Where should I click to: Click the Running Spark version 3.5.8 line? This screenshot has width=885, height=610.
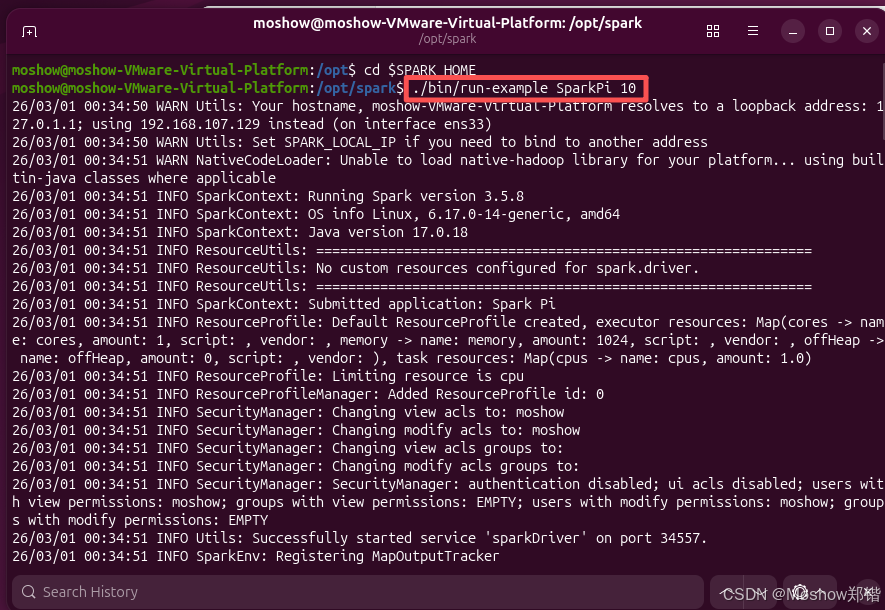(268, 196)
